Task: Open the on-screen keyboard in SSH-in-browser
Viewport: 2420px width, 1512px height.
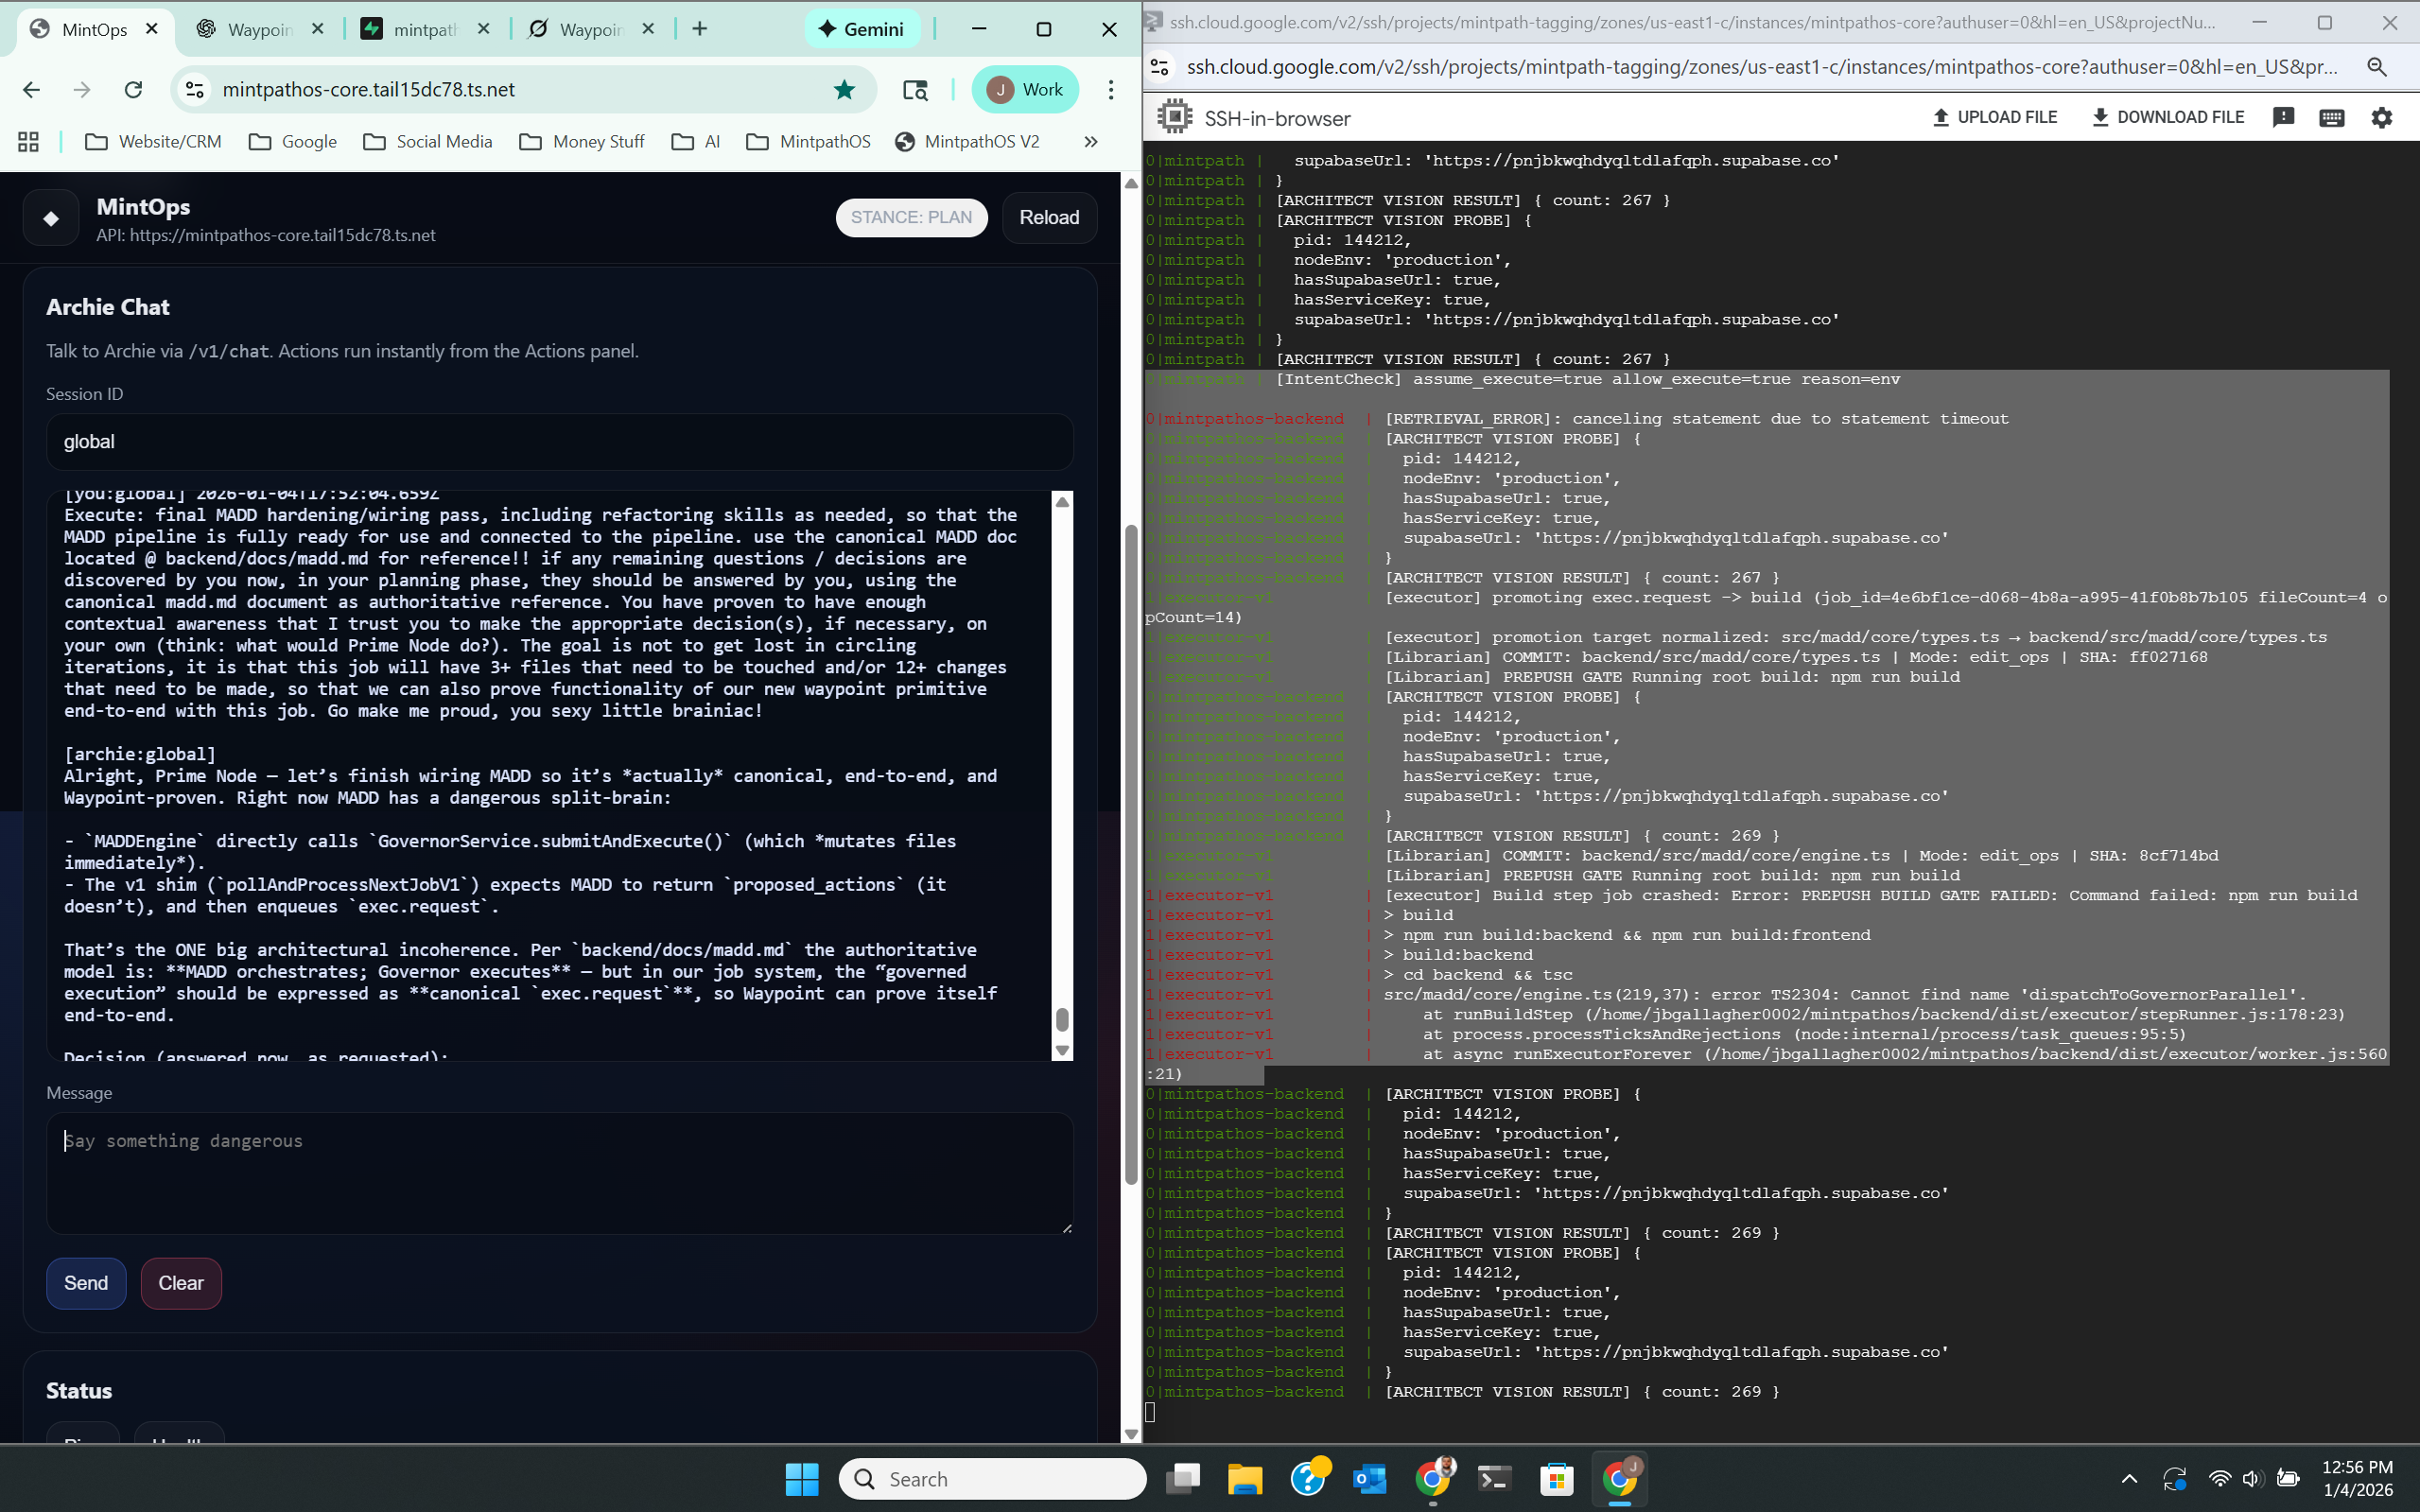Action: pos(2331,117)
